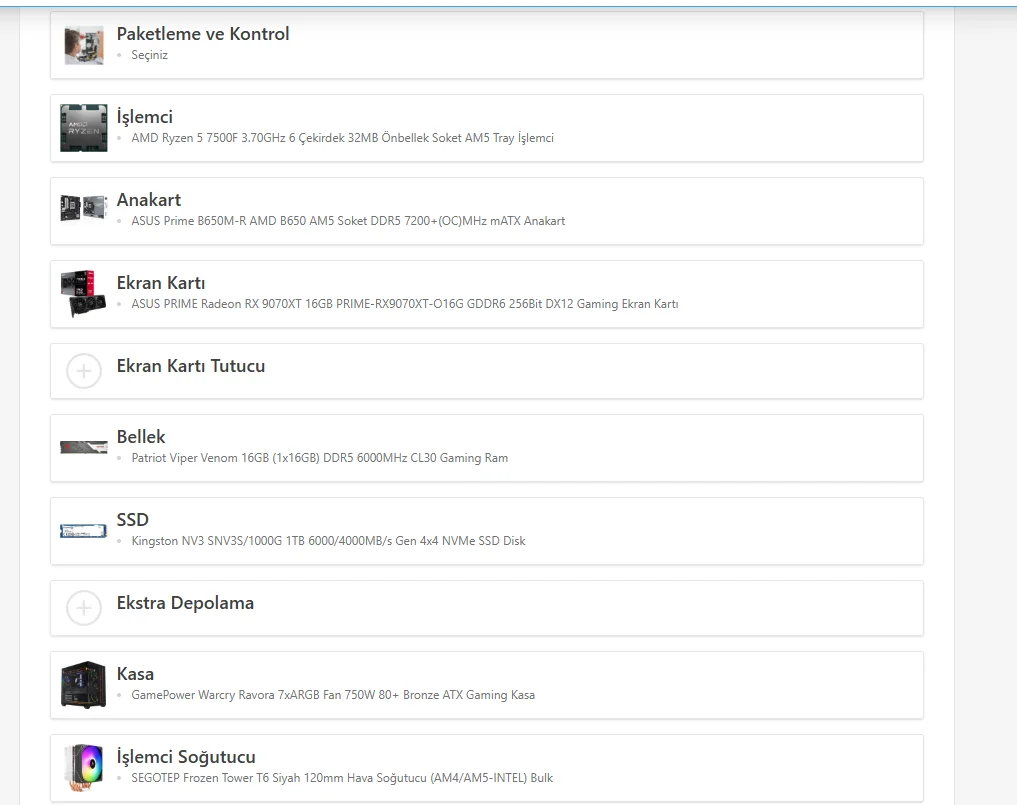Click the Patriot Viper RAM thumbnail
The height and width of the screenshot is (805, 1017).
84,447
